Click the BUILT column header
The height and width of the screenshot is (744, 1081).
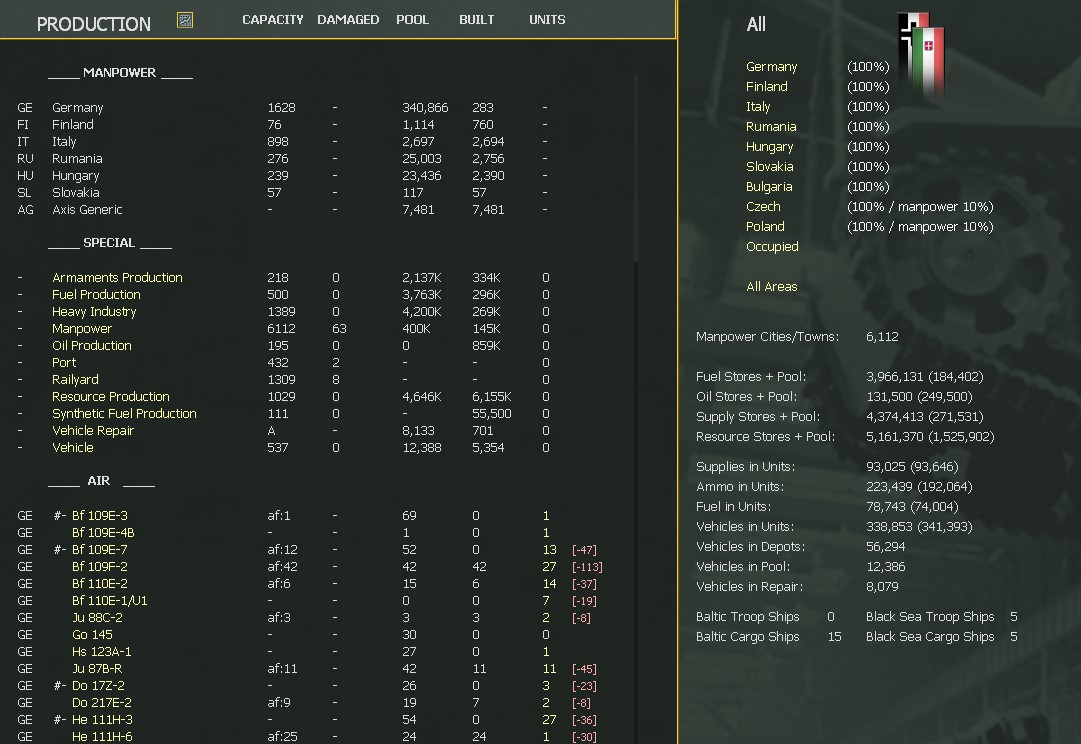(477, 19)
